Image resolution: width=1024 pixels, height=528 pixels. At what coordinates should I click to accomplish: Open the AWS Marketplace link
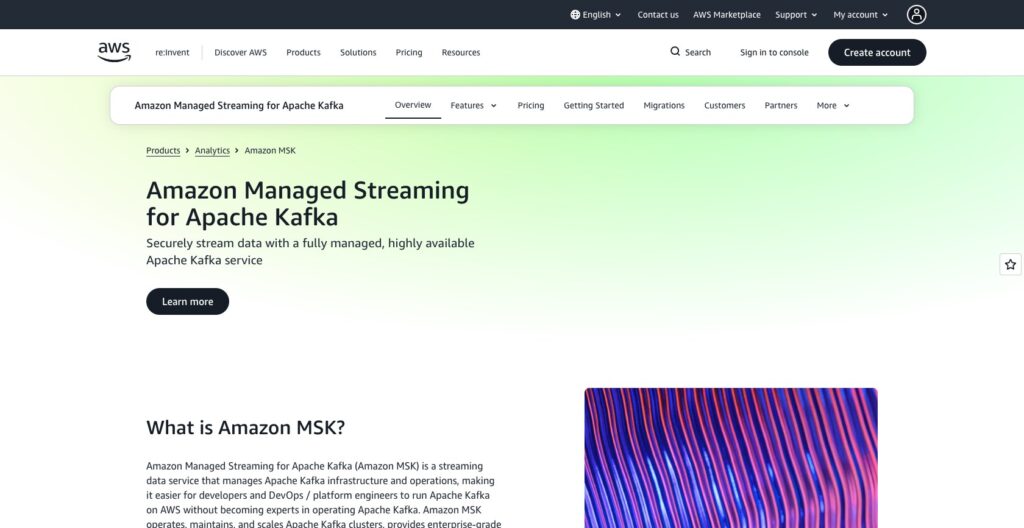point(727,14)
